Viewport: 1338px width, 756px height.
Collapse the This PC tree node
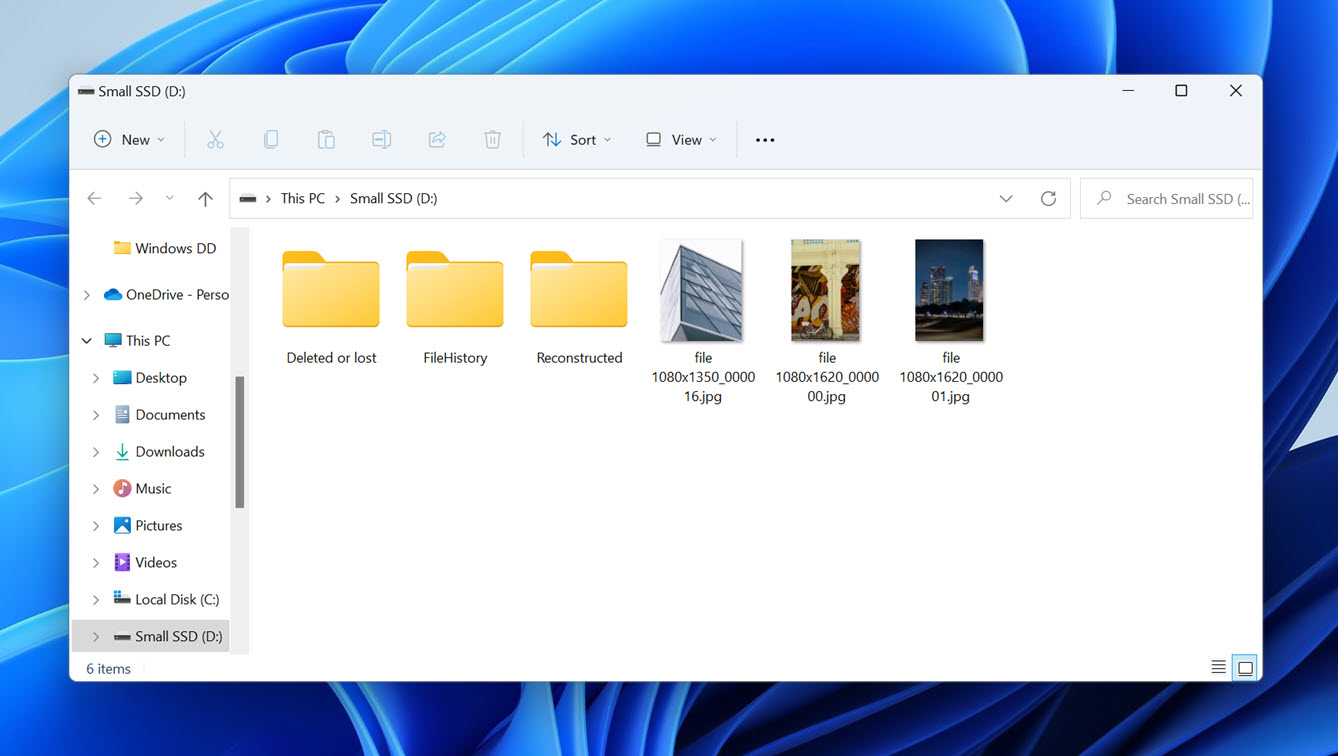coord(87,341)
